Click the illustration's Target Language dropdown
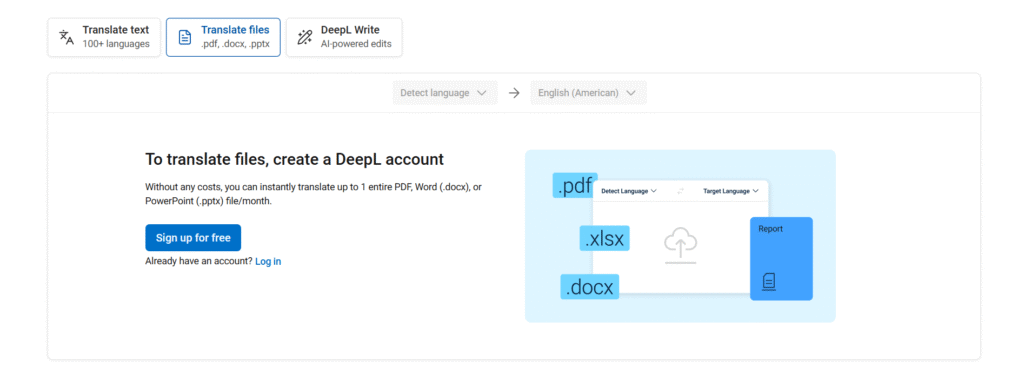Image resolution: width=1024 pixels, height=382 pixels. [x=731, y=191]
